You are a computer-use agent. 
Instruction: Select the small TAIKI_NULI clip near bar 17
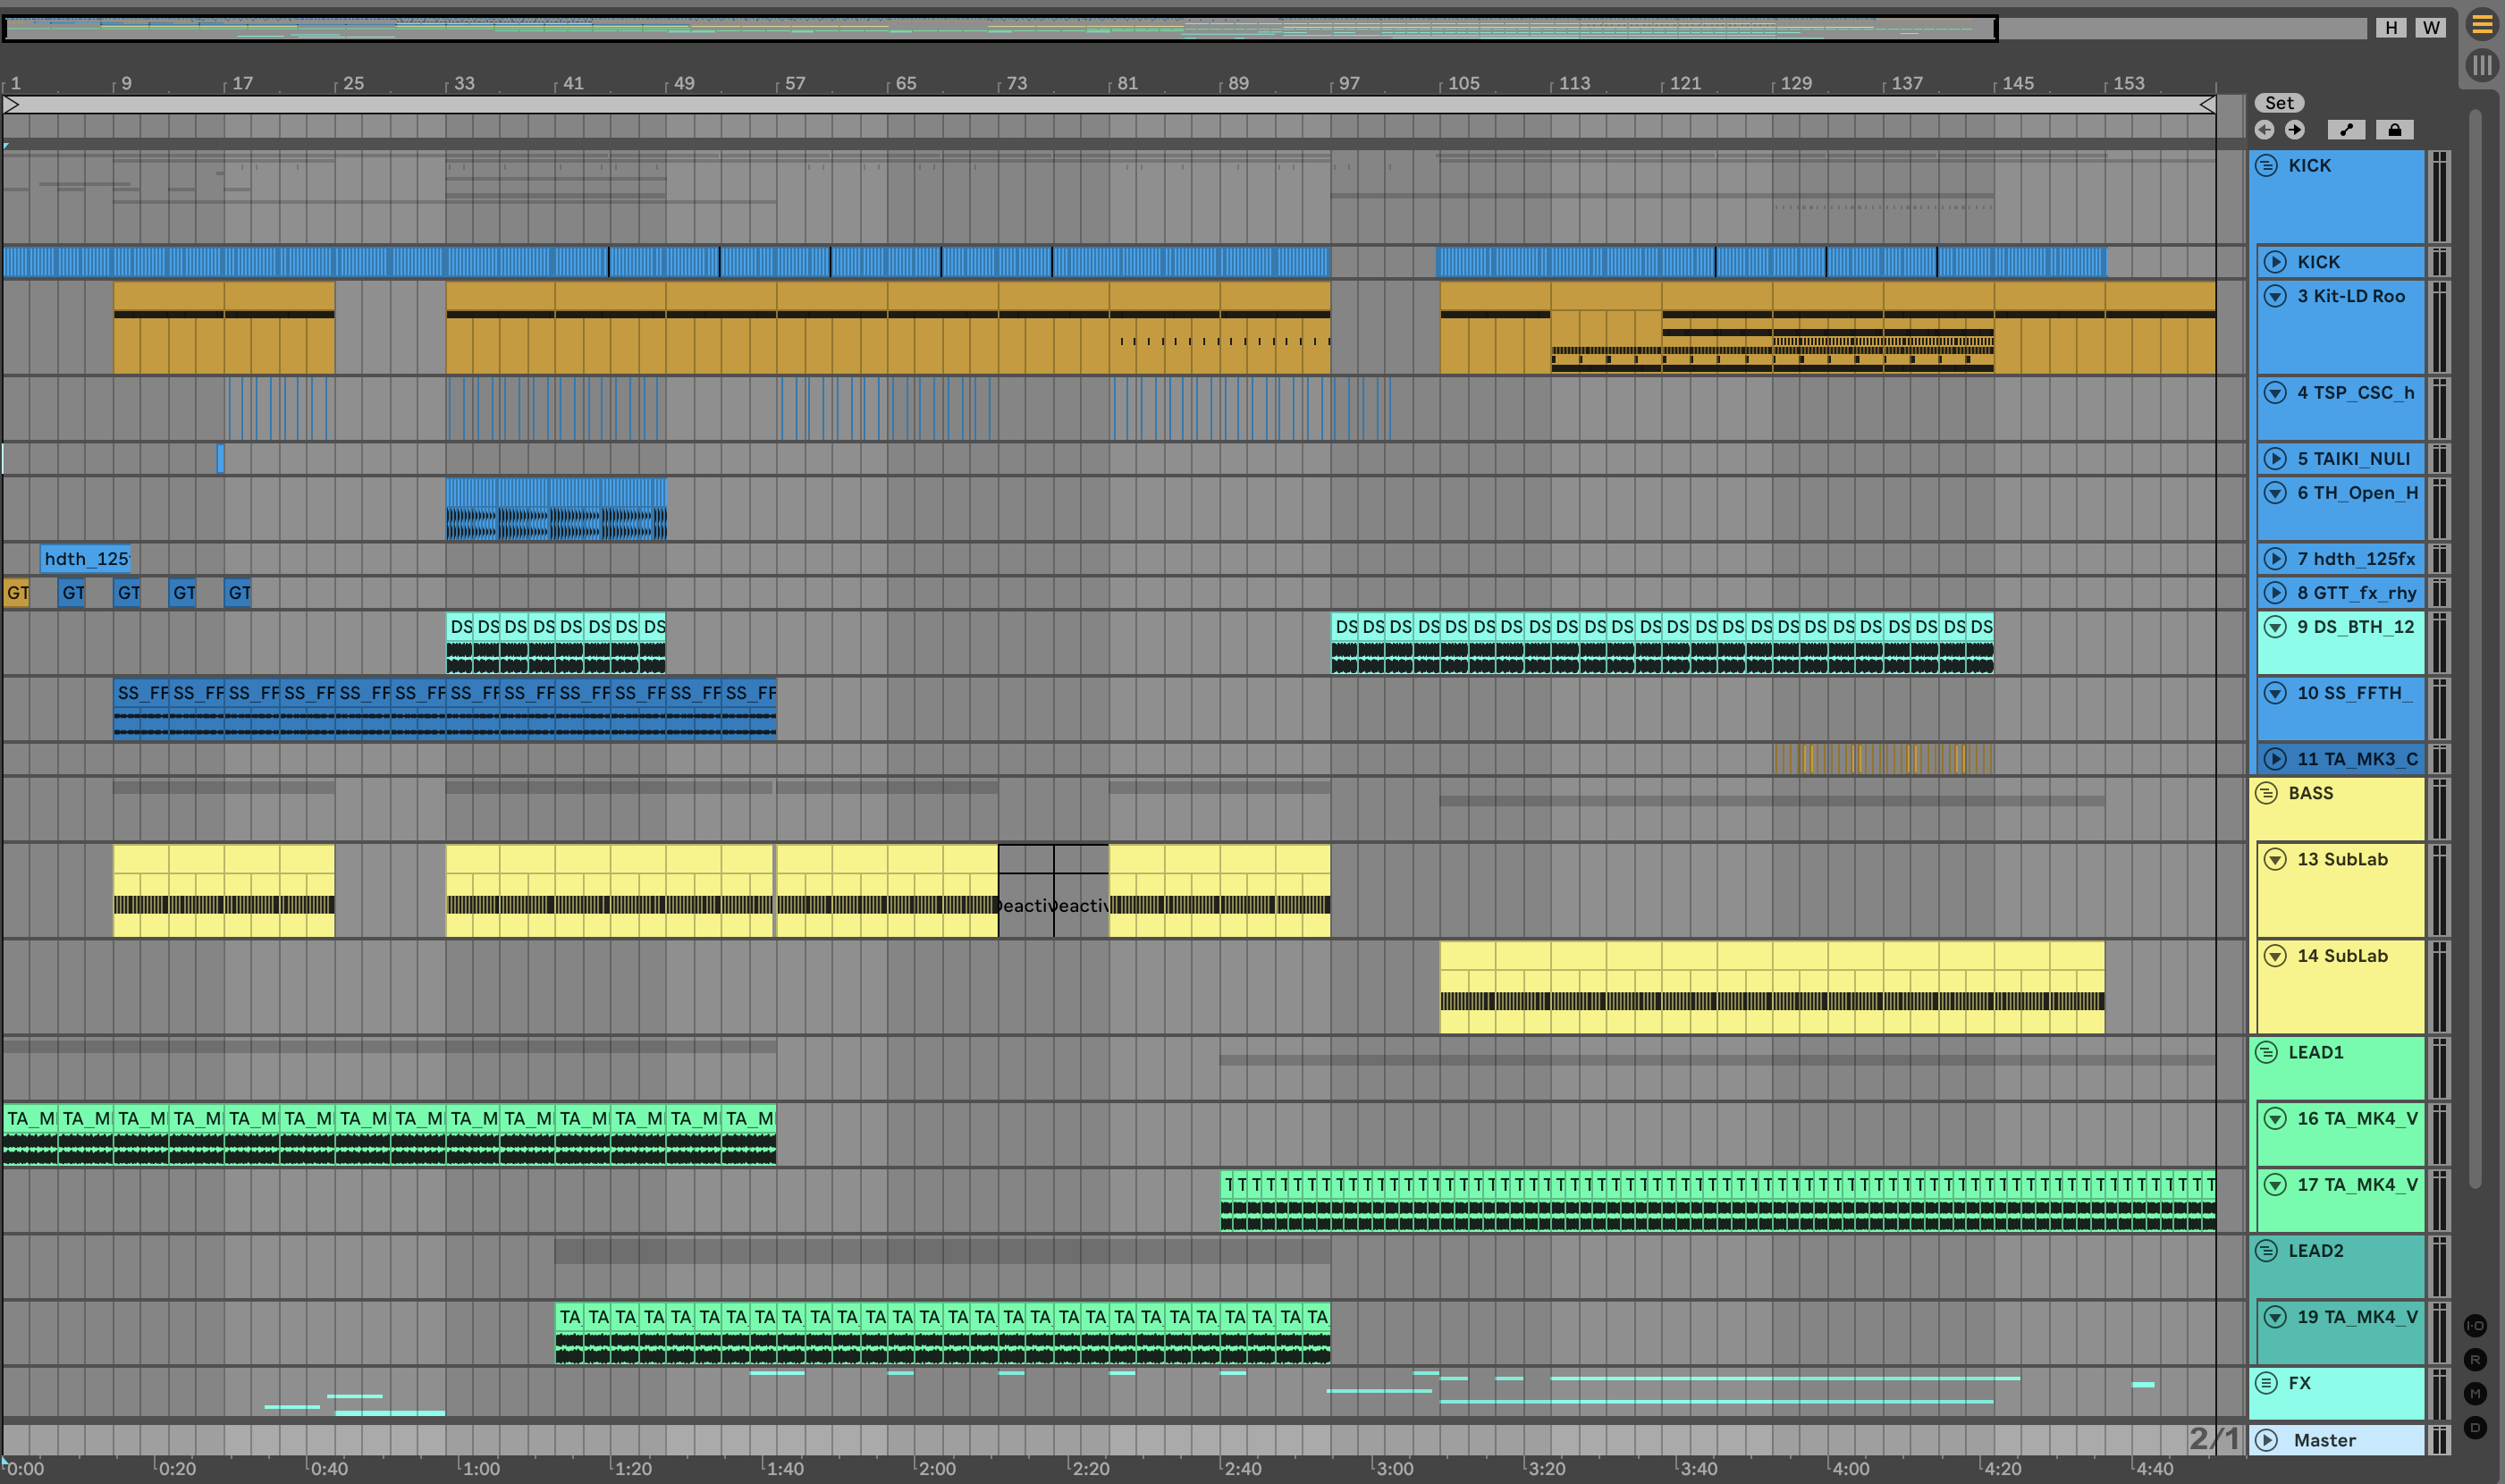[x=220, y=459]
